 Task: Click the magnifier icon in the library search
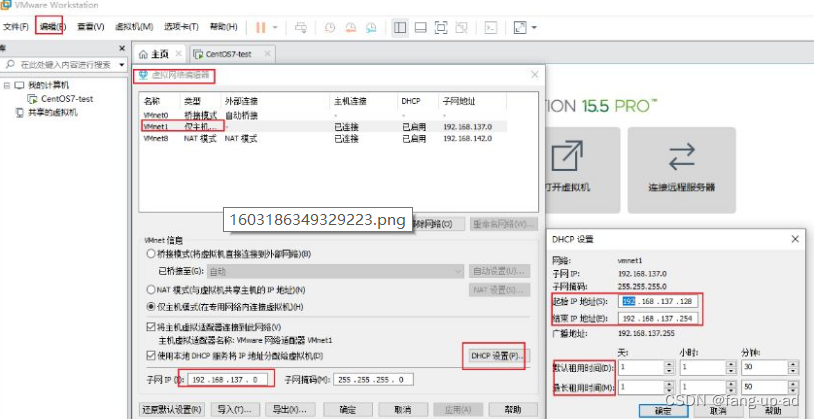10,65
